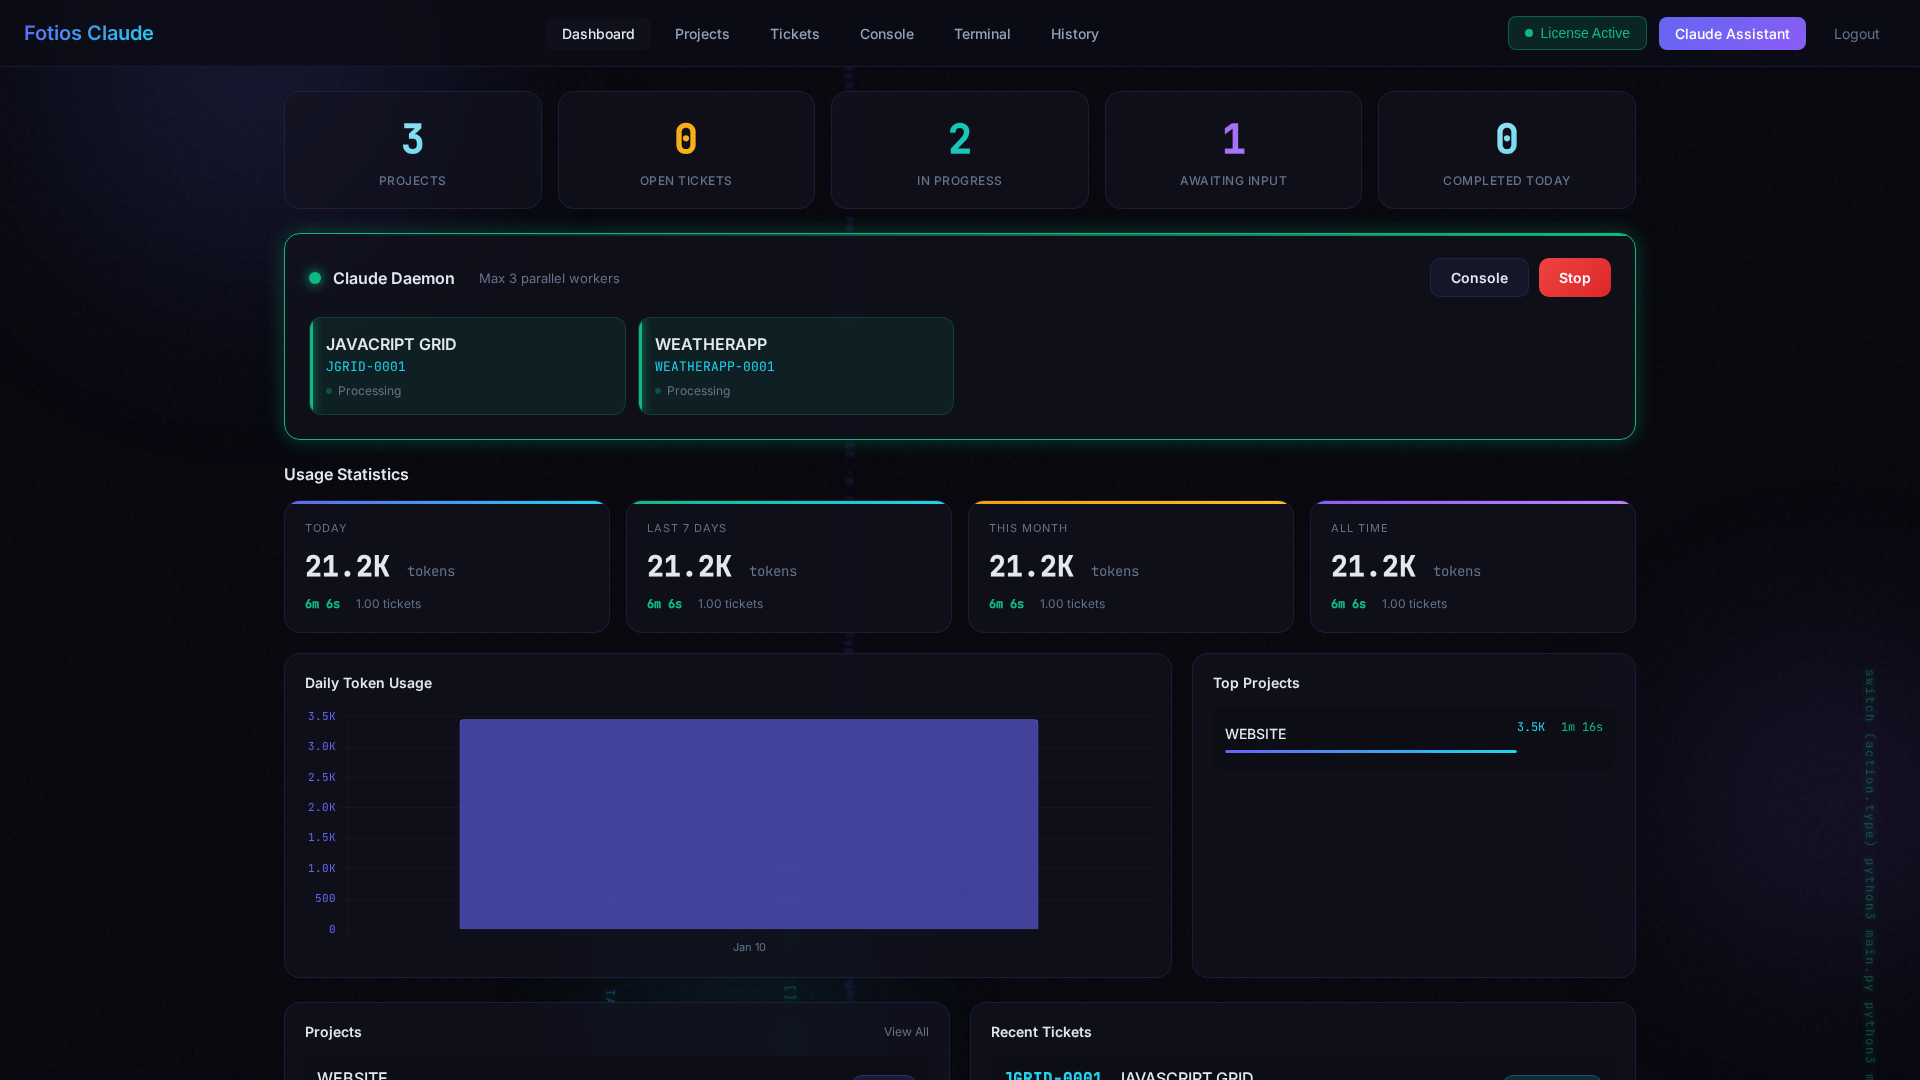Open the Fotios Claude home logo
Viewport: 1920px width, 1080px height.
pos(88,33)
